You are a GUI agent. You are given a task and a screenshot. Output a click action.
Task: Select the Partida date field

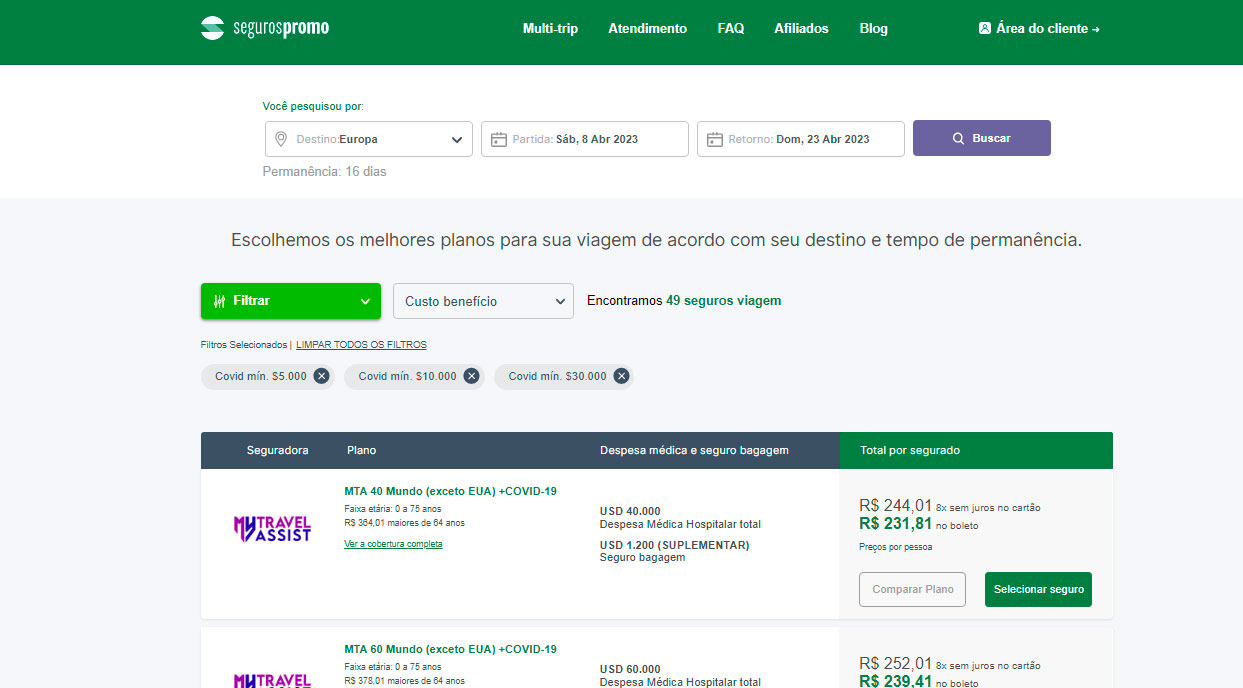point(585,139)
